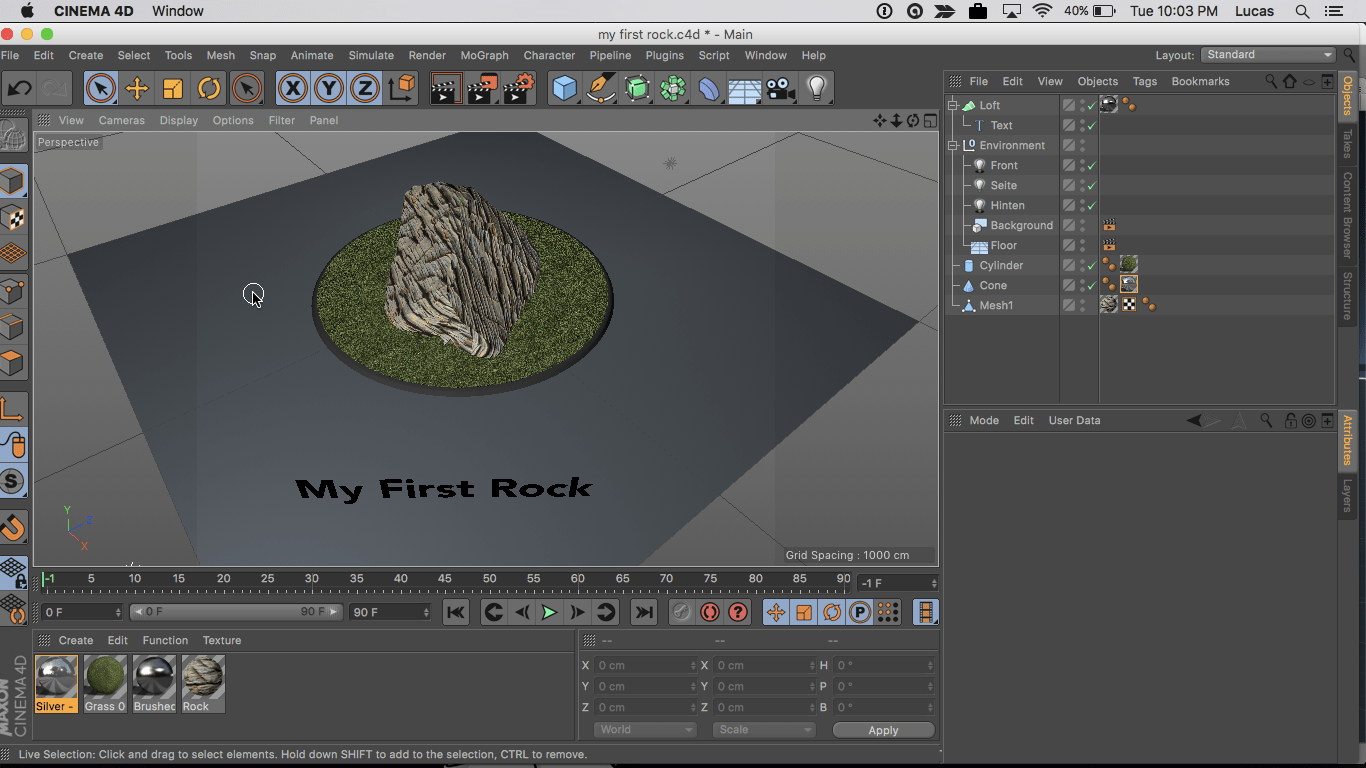Open the World coordinate system dropdown

645,730
